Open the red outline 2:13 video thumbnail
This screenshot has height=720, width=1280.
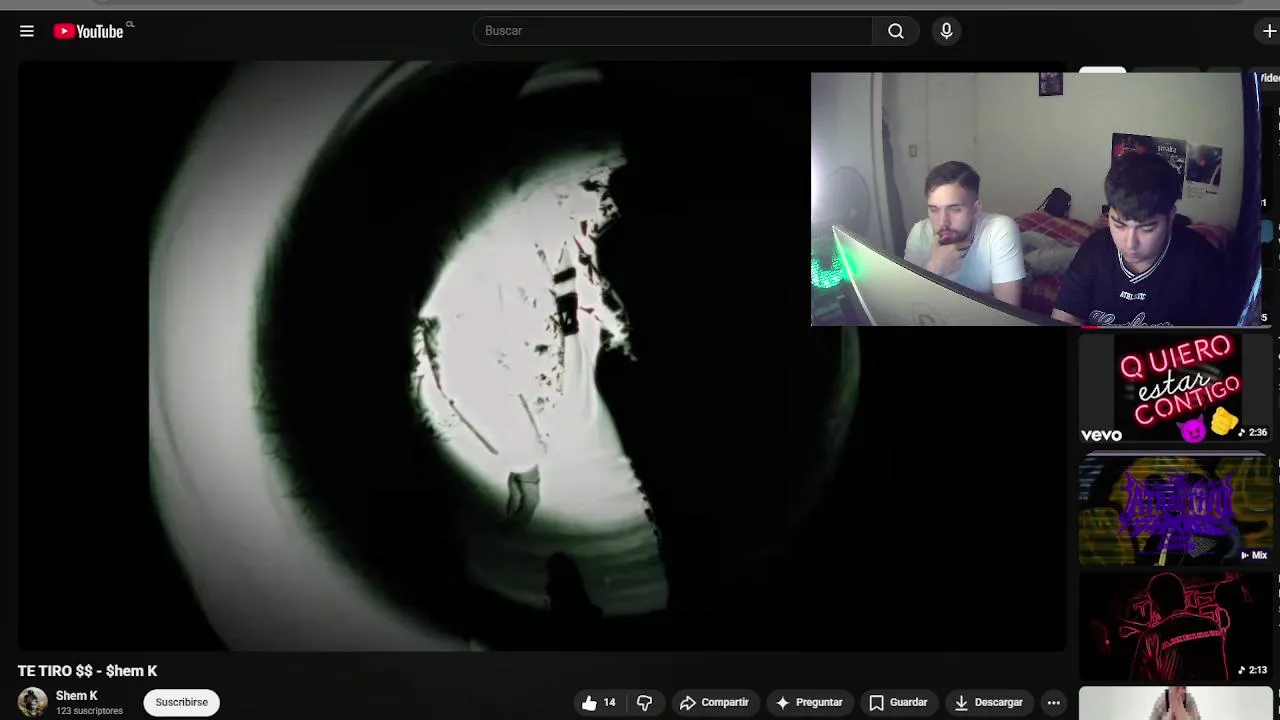[x=1175, y=627]
